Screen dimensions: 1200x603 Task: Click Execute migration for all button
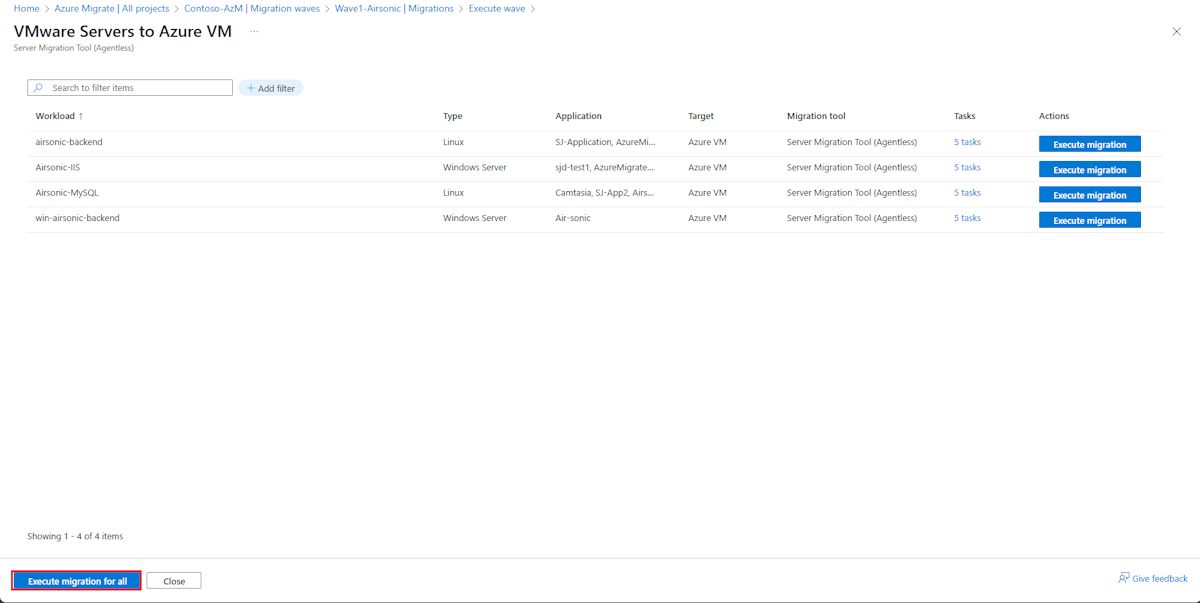77,581
